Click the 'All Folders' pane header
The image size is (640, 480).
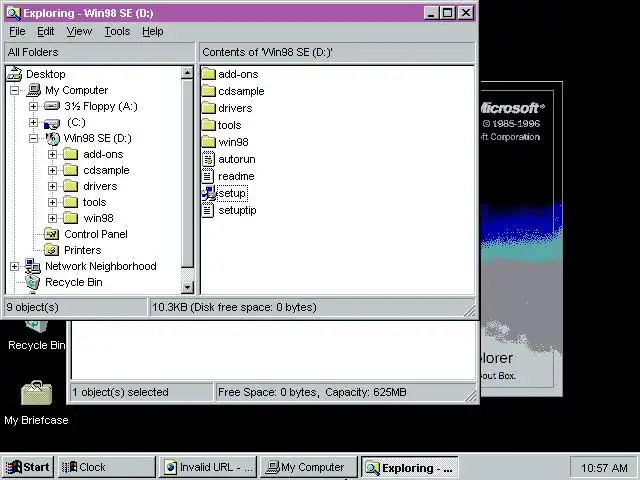point(99,52)
